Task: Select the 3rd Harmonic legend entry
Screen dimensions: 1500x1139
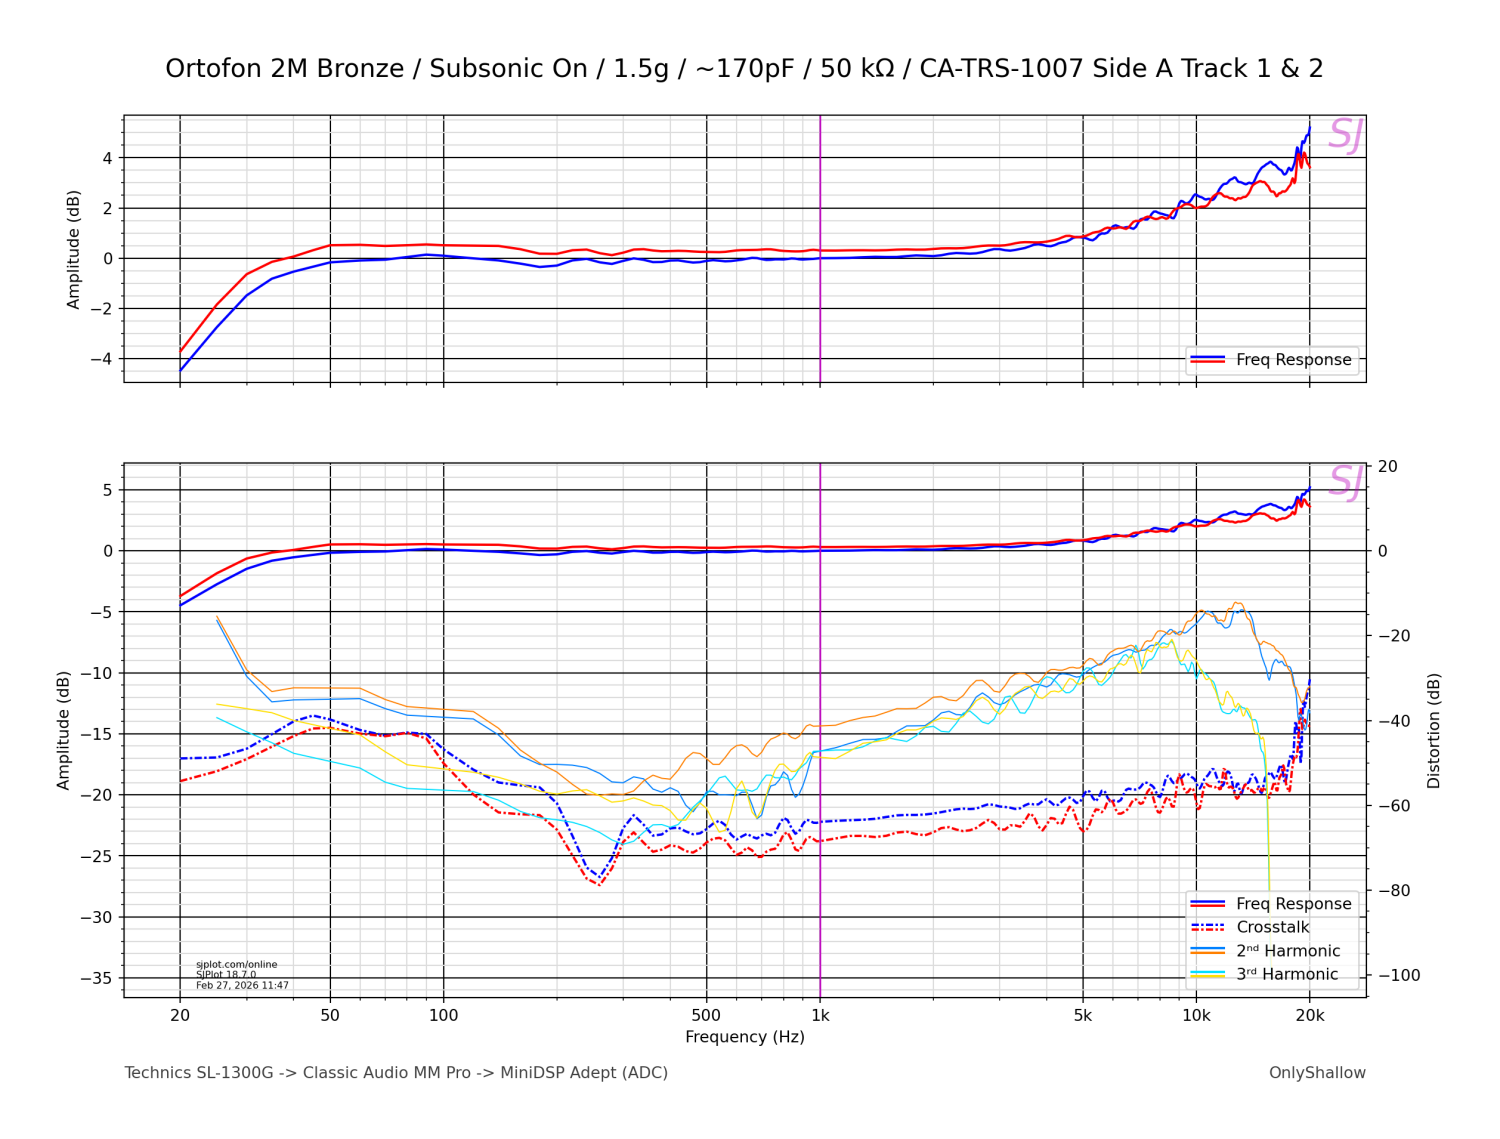Action: 1286,974
